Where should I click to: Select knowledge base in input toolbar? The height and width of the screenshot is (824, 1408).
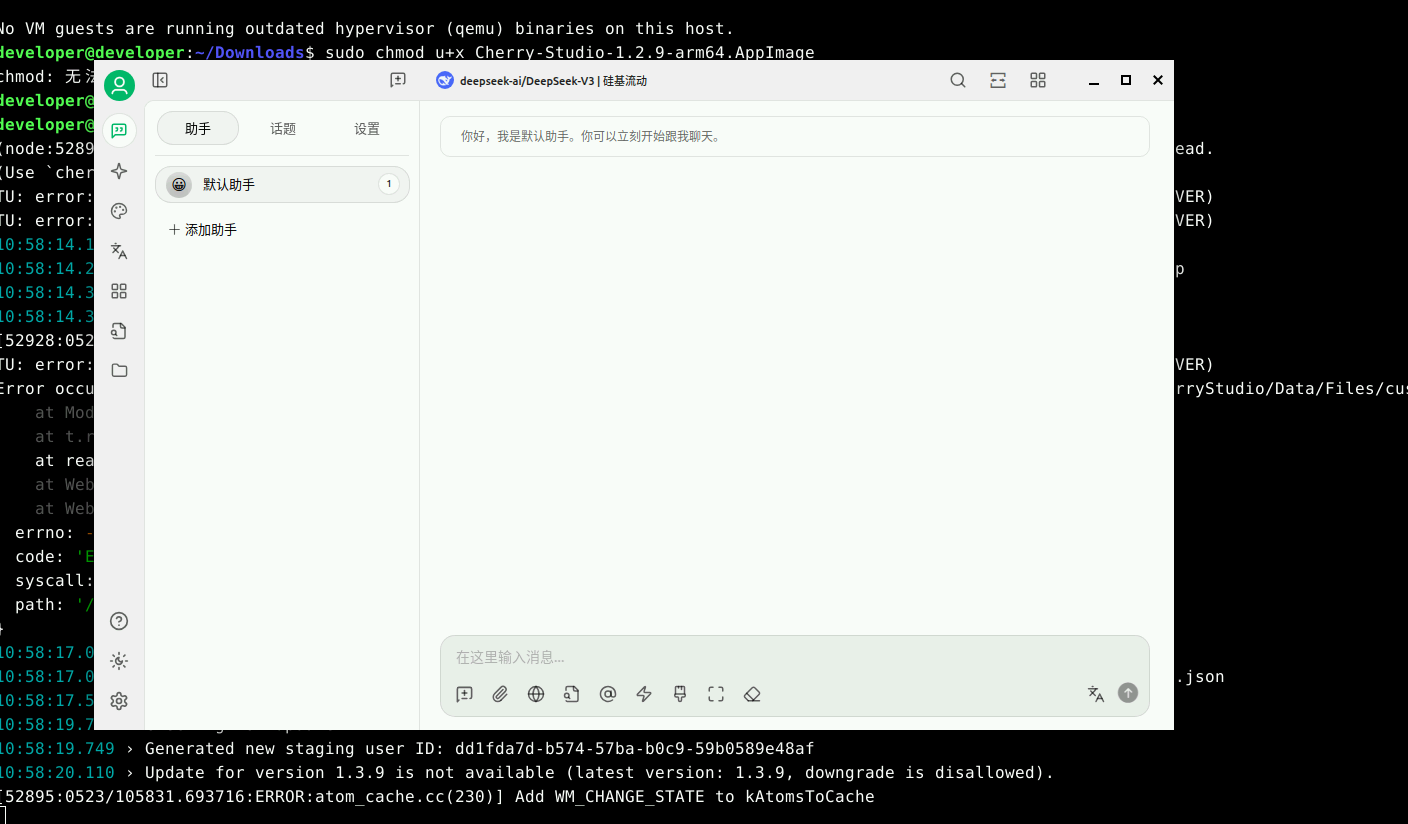[572, 694]
